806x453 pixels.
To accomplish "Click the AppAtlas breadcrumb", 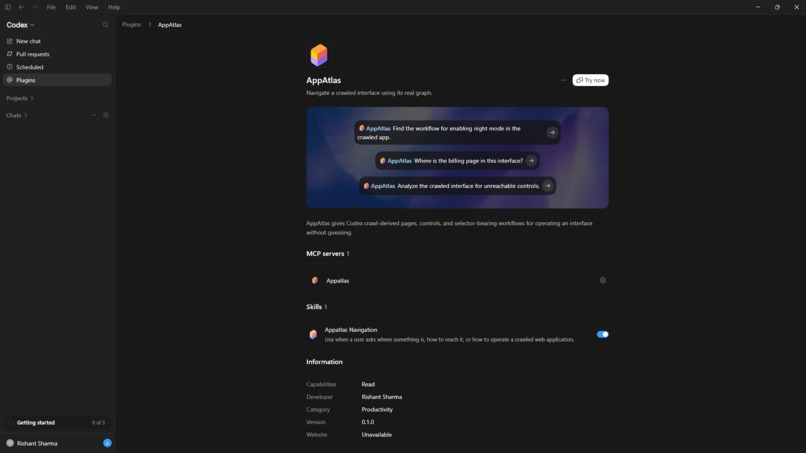I will coord(170,25).
